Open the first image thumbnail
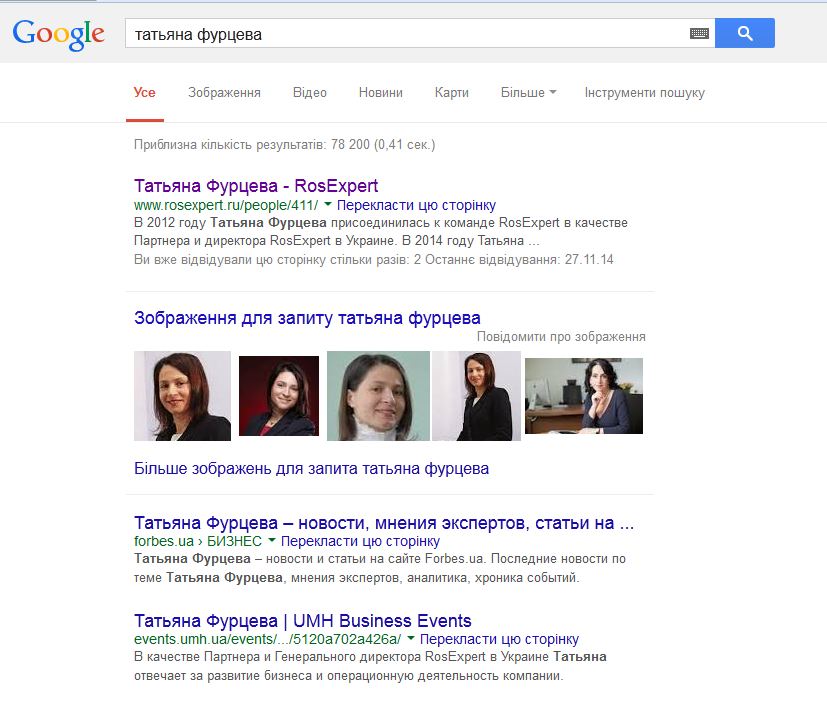The height and width of the screenshot is (701, 827). tap(182, 396)
